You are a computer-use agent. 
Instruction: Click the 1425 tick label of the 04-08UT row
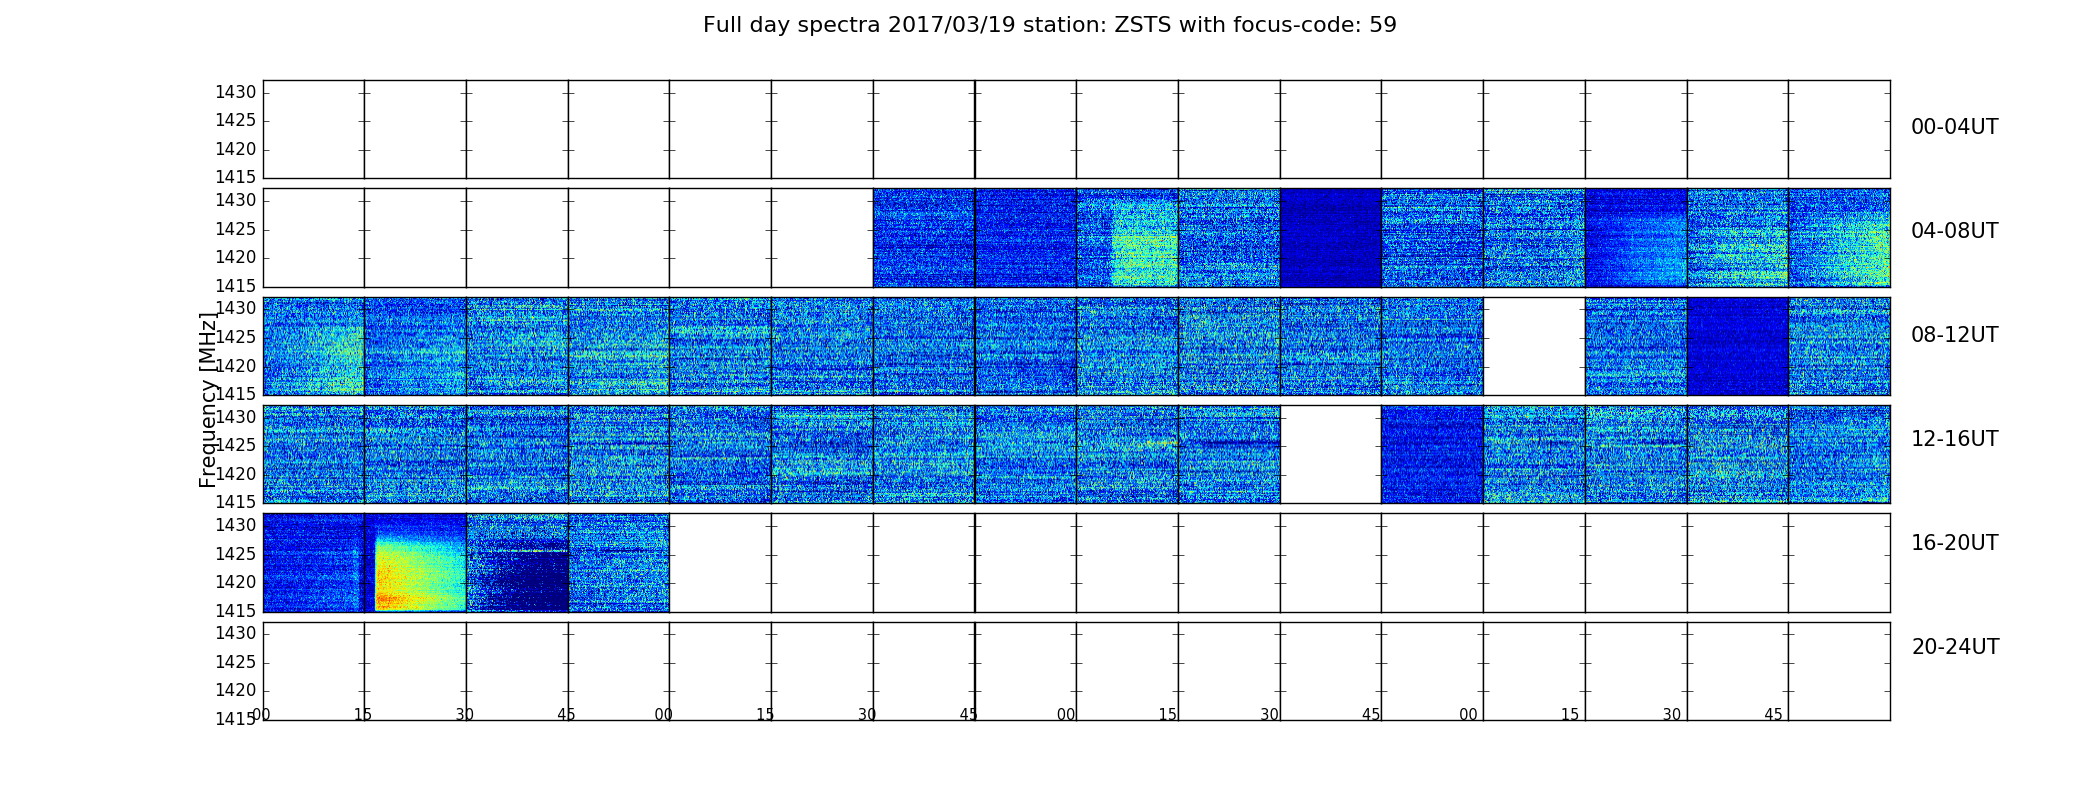[x=236, y=229]
